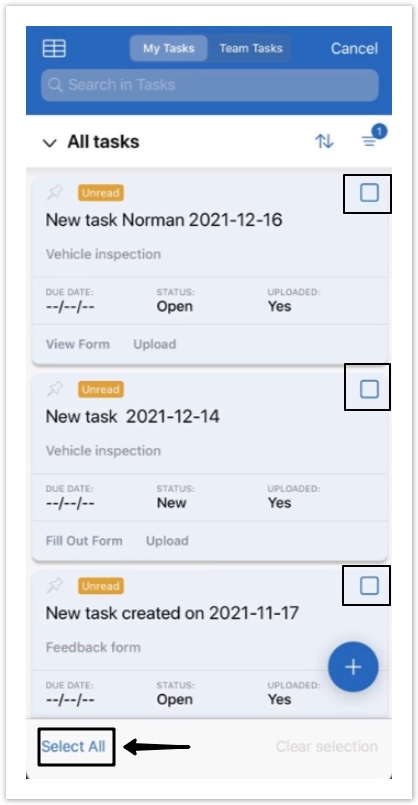Click the sort arrows icon
The image size is (418, 805).
click(x=324, y=141)
